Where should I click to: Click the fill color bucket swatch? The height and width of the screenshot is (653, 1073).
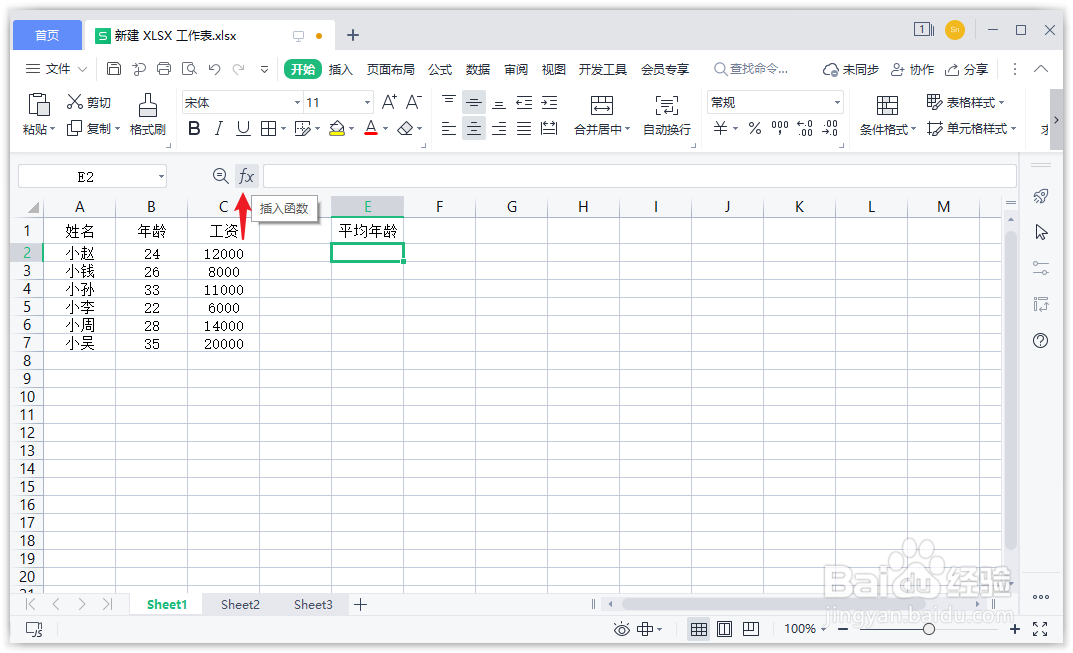pos(337,129)
